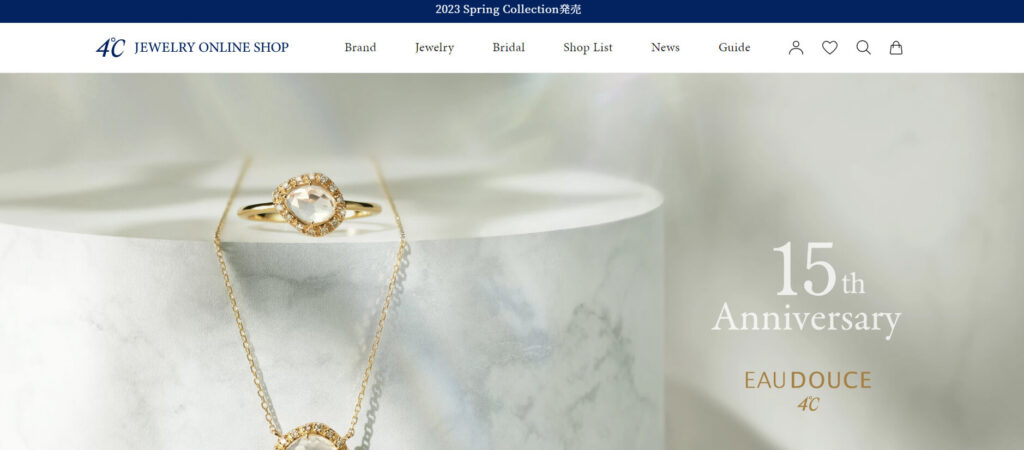Viewport: 1024px width, 450px height.
Task: Click the JEWELRY ONLINE SHOP title text
Action: click(211, 48)
